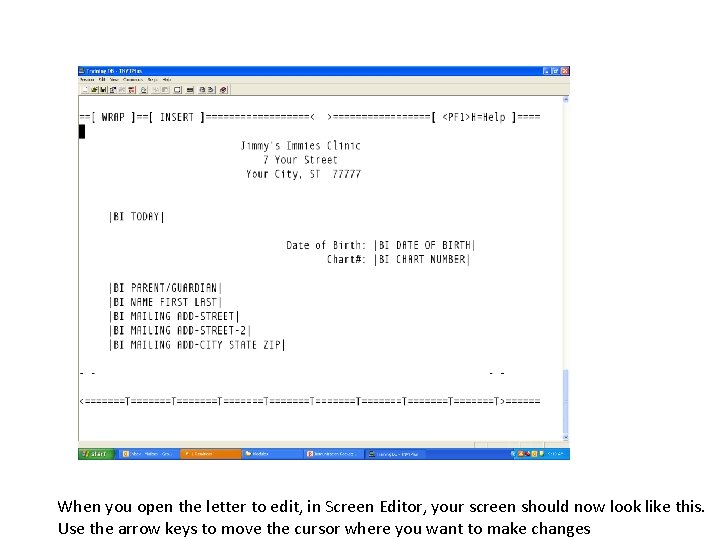Switch to the orange highlighted taskbar item
This screenshot has width=720, height=540.
point(211,454)
